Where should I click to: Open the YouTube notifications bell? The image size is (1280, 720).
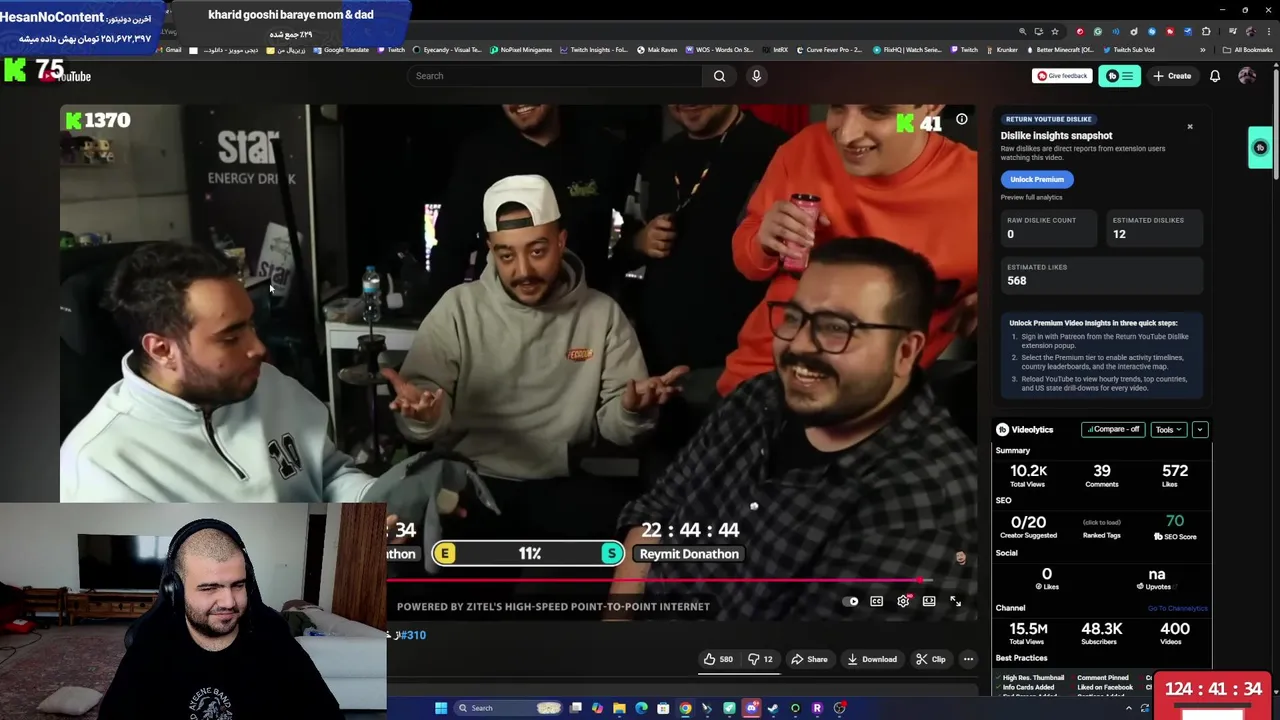[1215, 76]
